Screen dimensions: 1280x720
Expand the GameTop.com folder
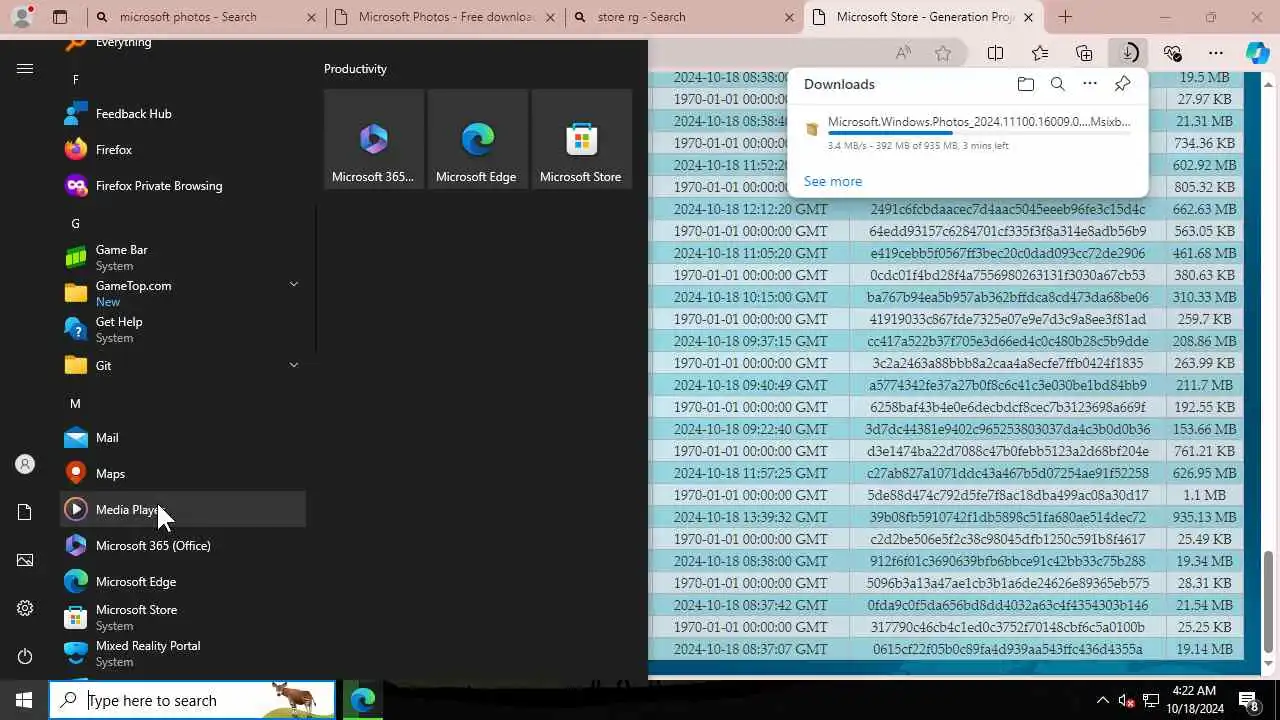183,293
